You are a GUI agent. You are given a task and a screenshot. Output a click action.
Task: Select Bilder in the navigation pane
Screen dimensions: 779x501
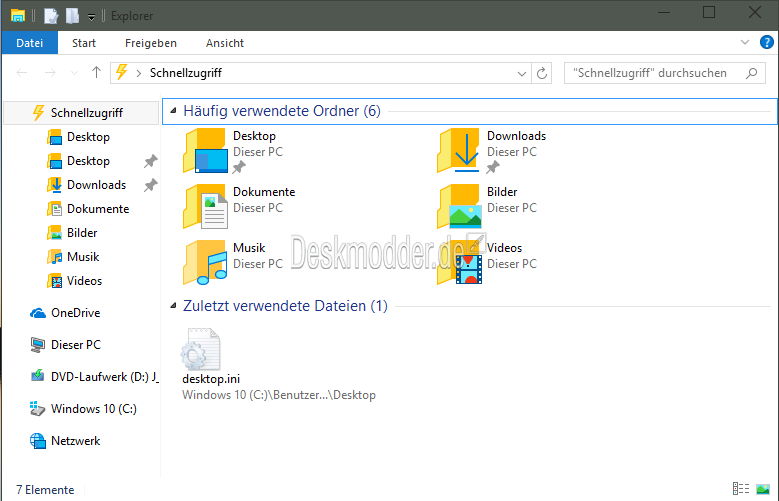click(82, 233)
